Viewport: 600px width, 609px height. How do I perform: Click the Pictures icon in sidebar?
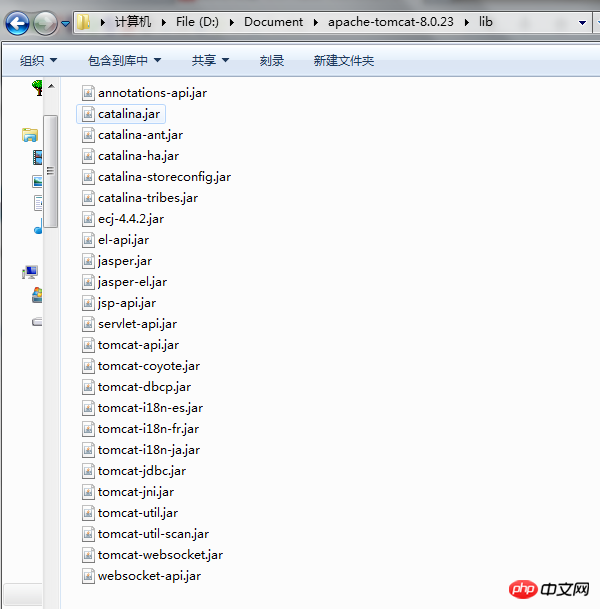coord(37,181)
